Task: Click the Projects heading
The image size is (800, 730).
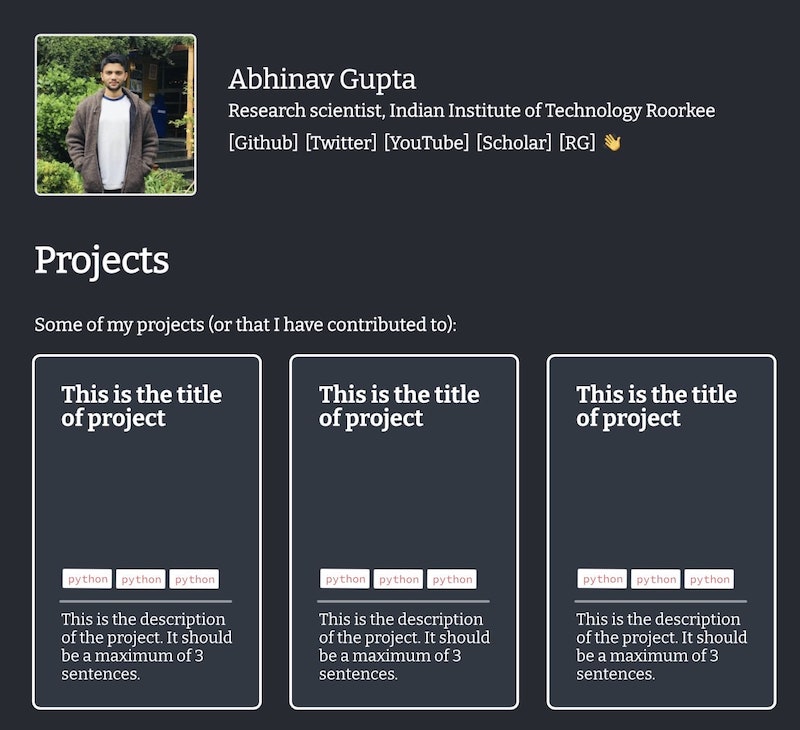Action: [x=103, y=258]
